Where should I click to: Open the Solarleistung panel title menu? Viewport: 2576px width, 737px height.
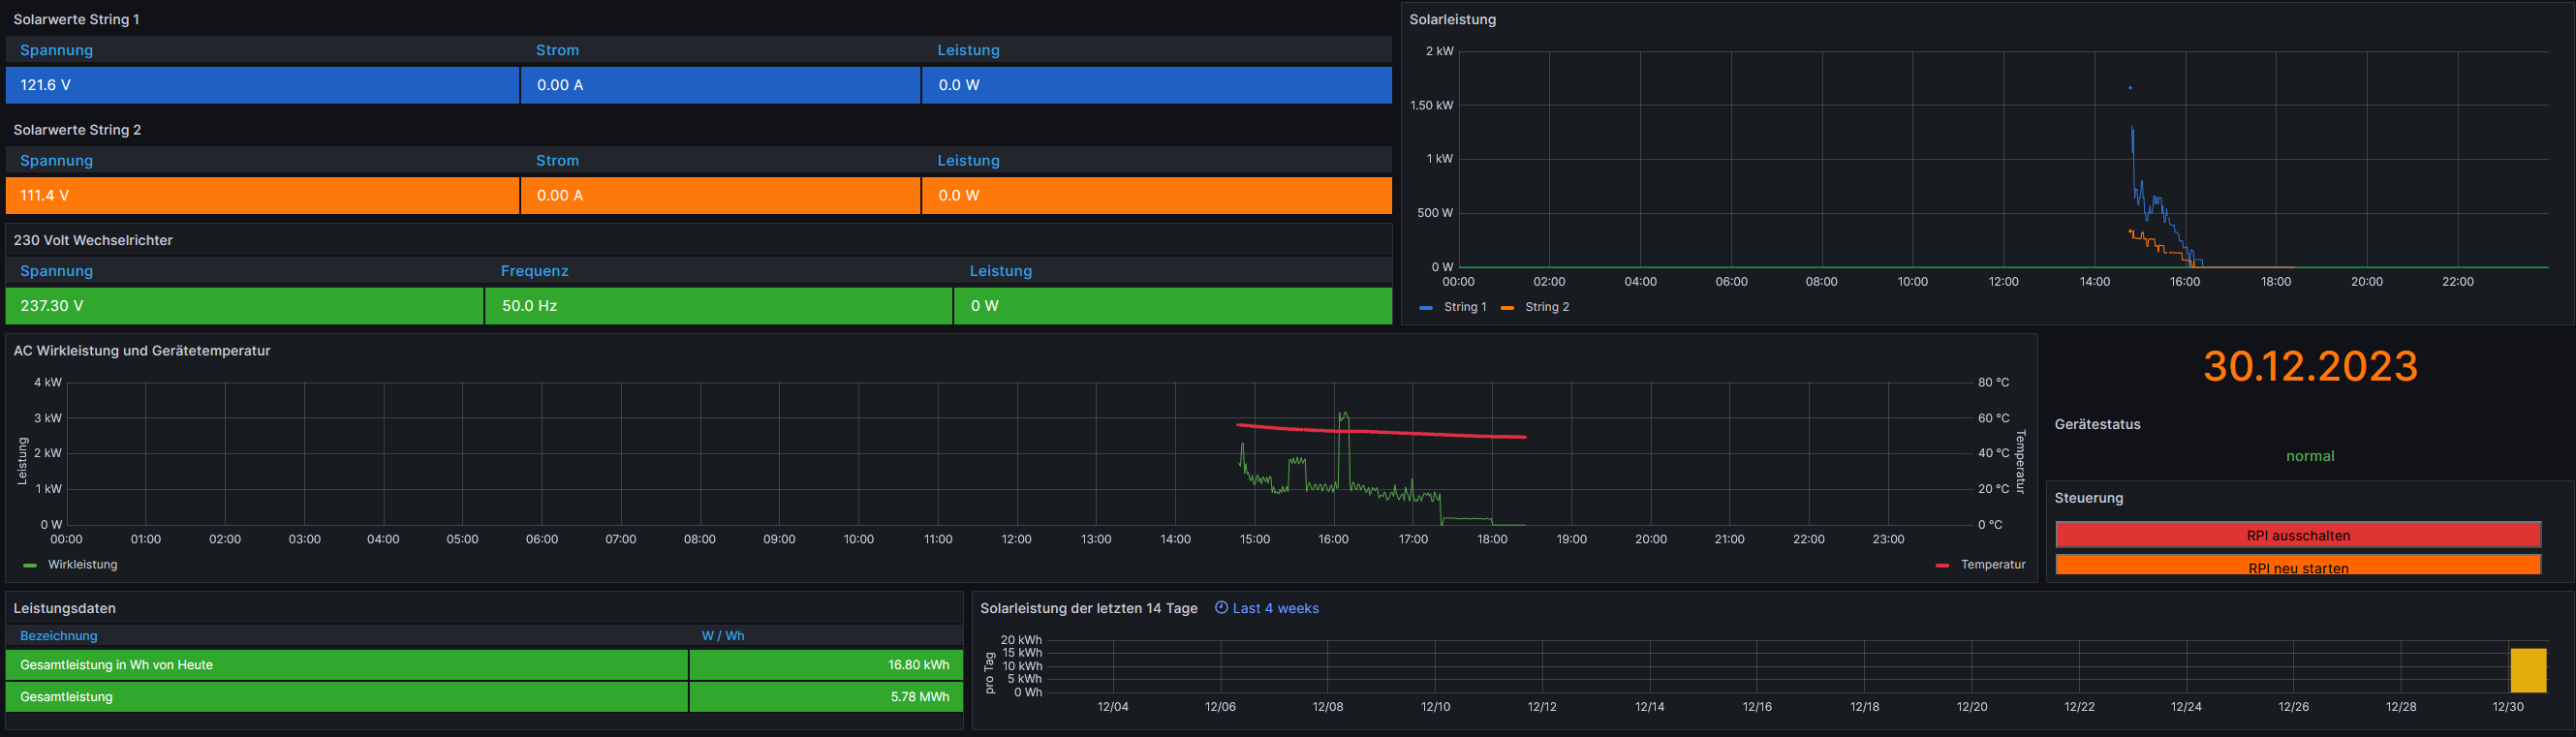pos(1452,20)
